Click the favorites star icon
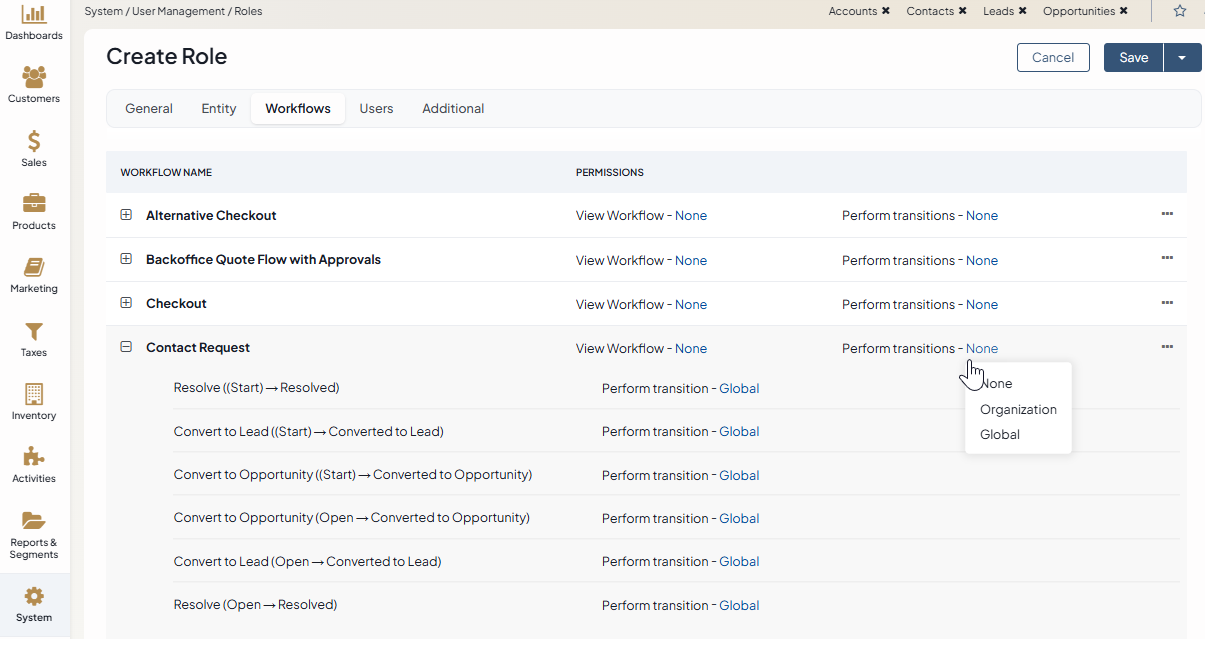 1180,11
